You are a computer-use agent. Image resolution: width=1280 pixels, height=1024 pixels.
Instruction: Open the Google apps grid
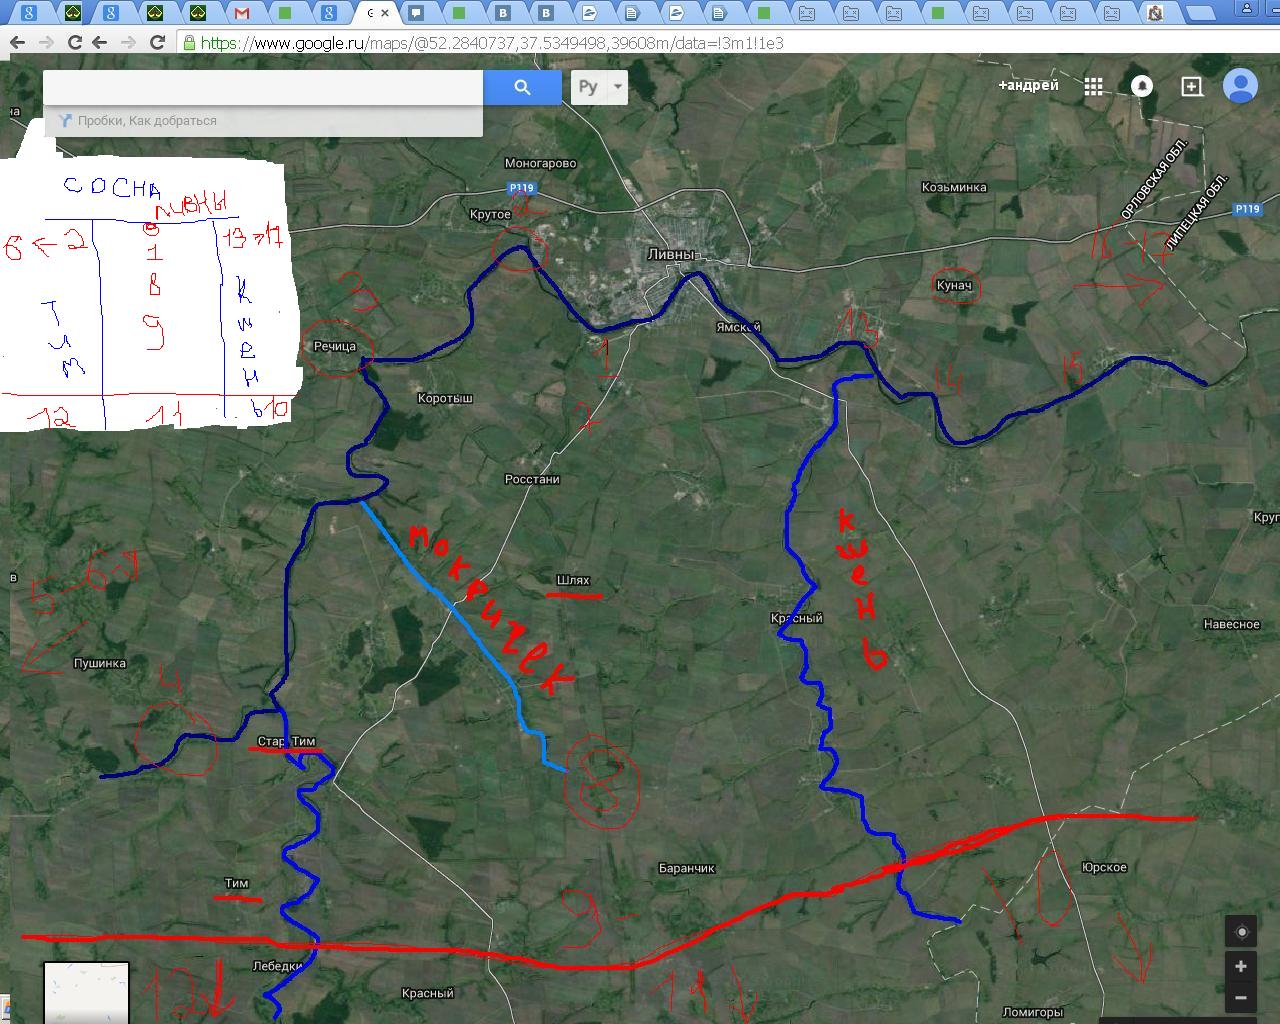(1093, 87)
